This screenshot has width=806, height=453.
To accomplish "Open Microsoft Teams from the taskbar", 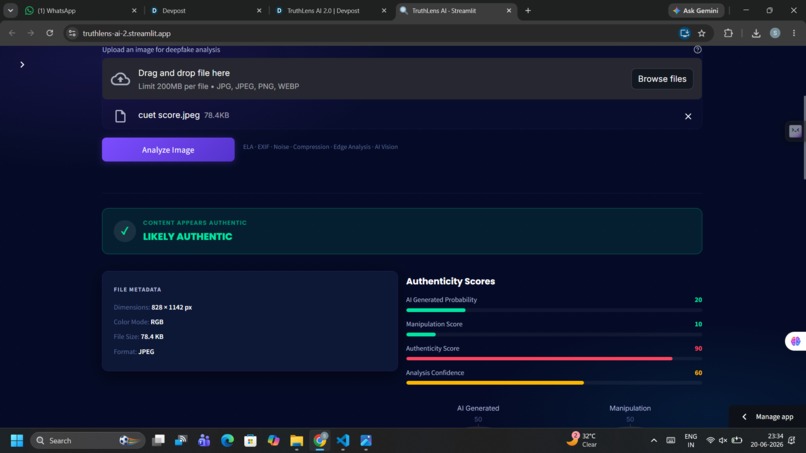I will click(204, 441).
